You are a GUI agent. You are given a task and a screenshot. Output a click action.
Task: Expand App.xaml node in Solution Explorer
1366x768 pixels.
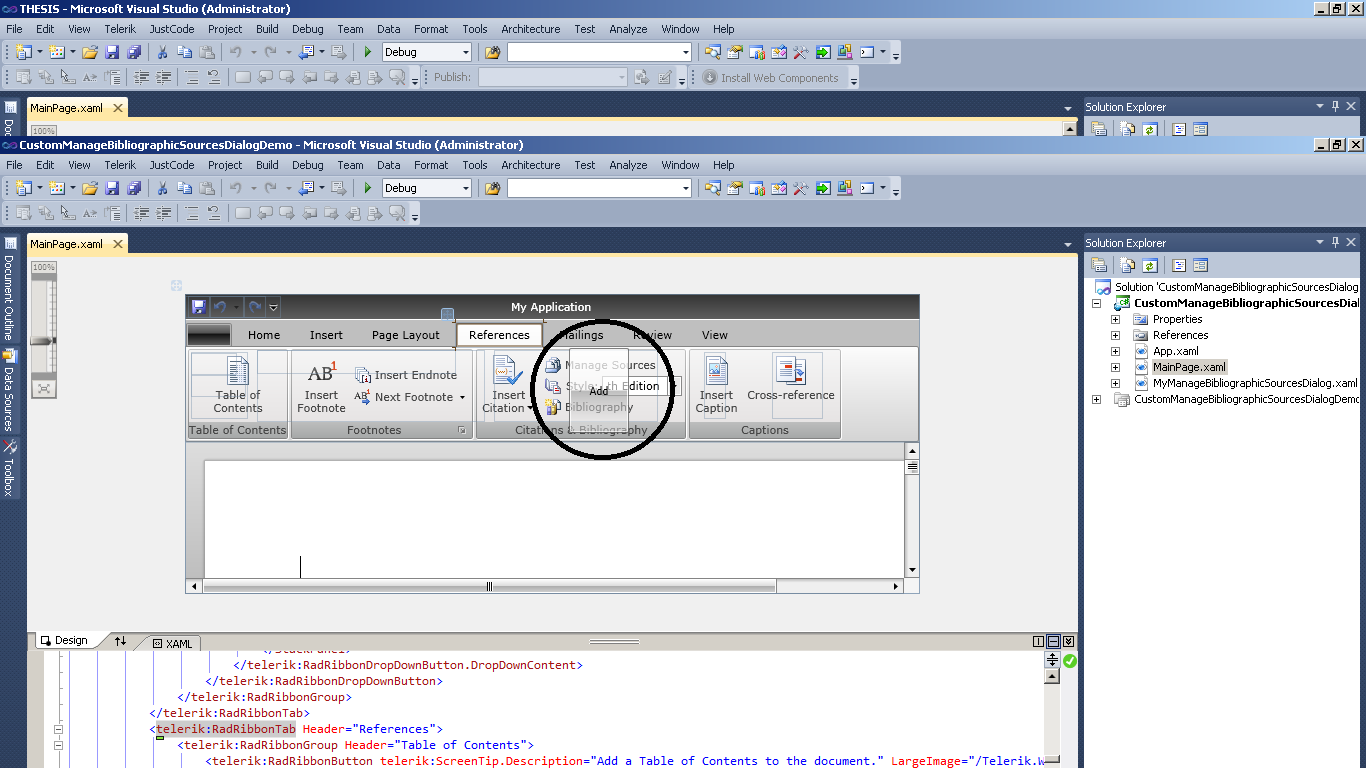coord(1115,351)
